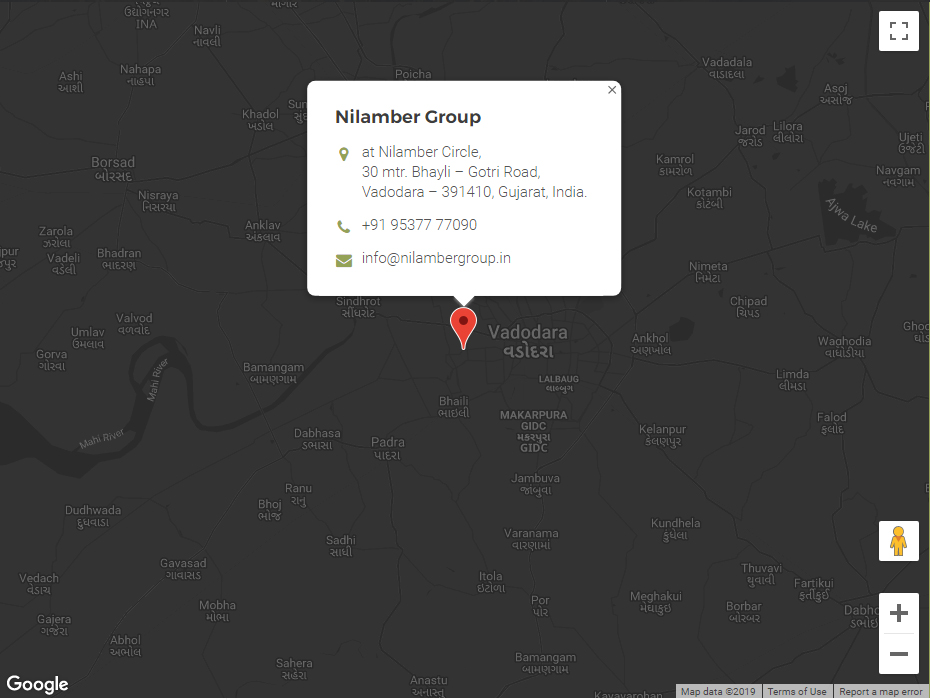The height and width of the screenshot is (700, 930).
Task: Zoom in on the map
Action: pyautogui.click(x=899, y=613)
